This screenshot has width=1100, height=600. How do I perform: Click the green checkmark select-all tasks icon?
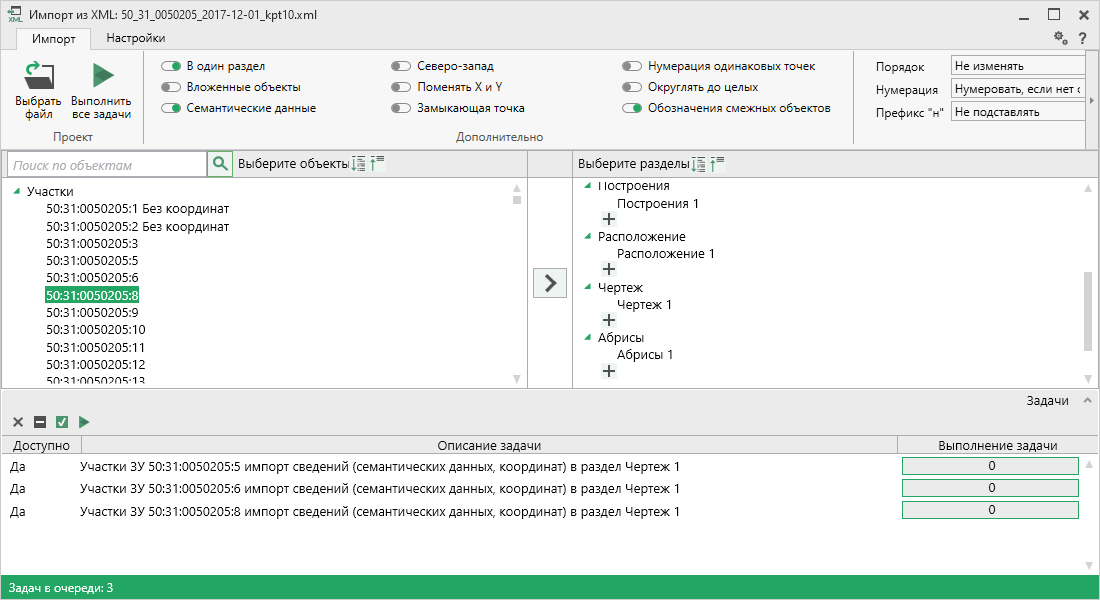click(62, 422)
